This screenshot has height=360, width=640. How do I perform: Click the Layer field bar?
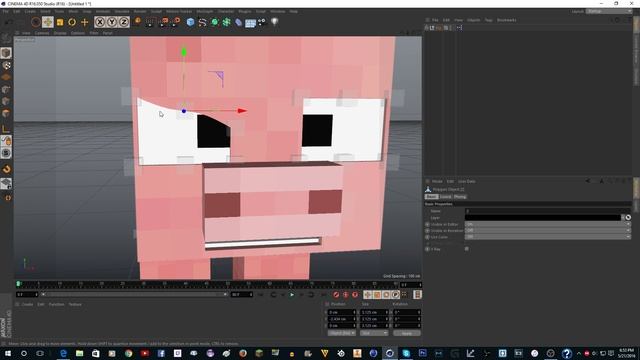pyautogui.click(x=543, y=218)
